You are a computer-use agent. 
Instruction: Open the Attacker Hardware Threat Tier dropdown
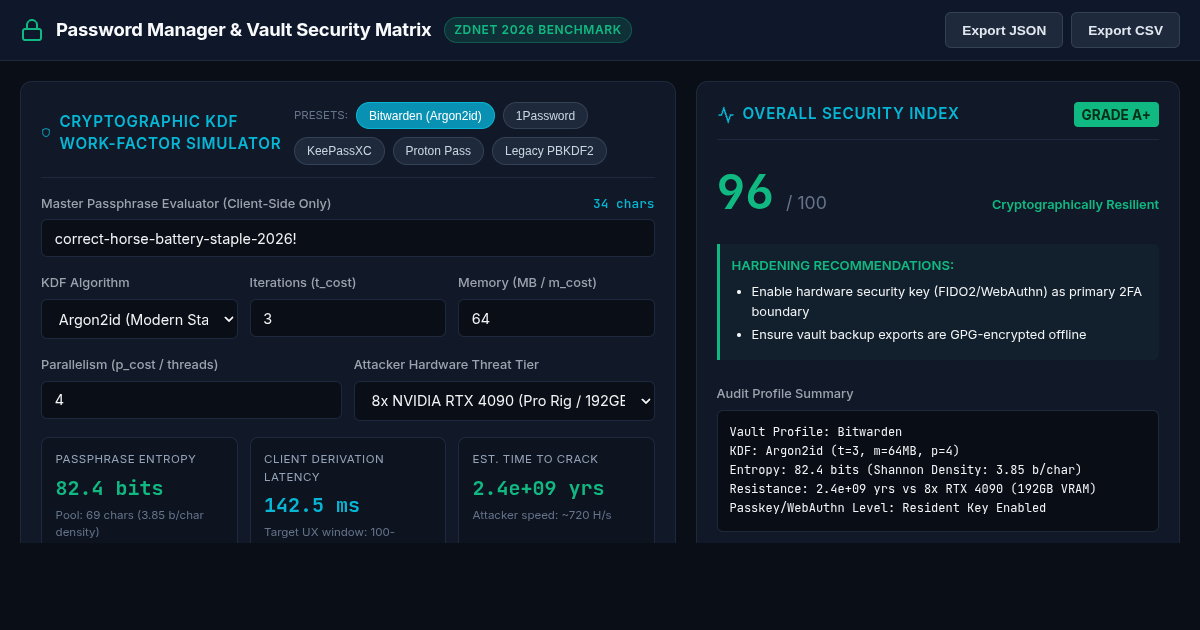point(504,400)
